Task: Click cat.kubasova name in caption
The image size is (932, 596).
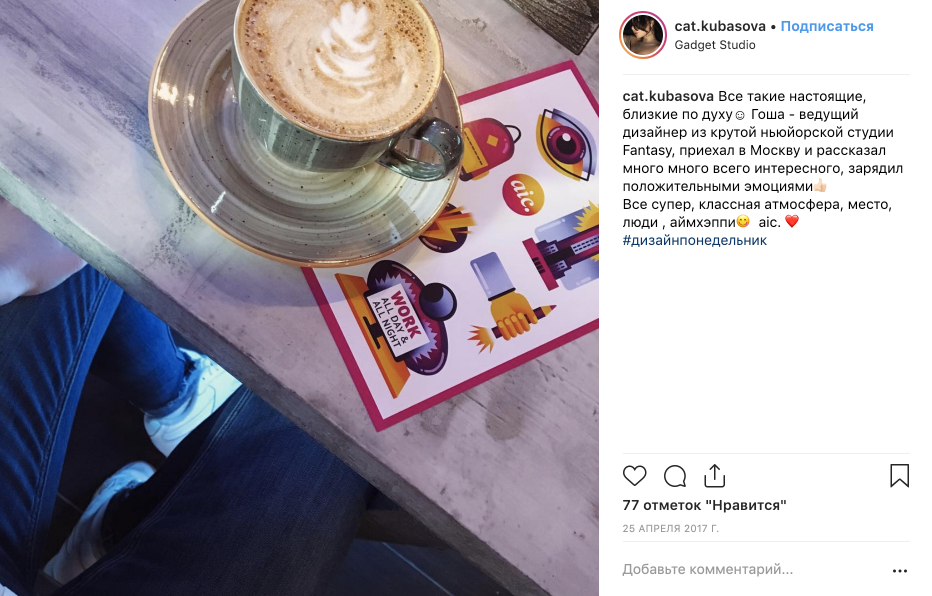Action: 667,96
